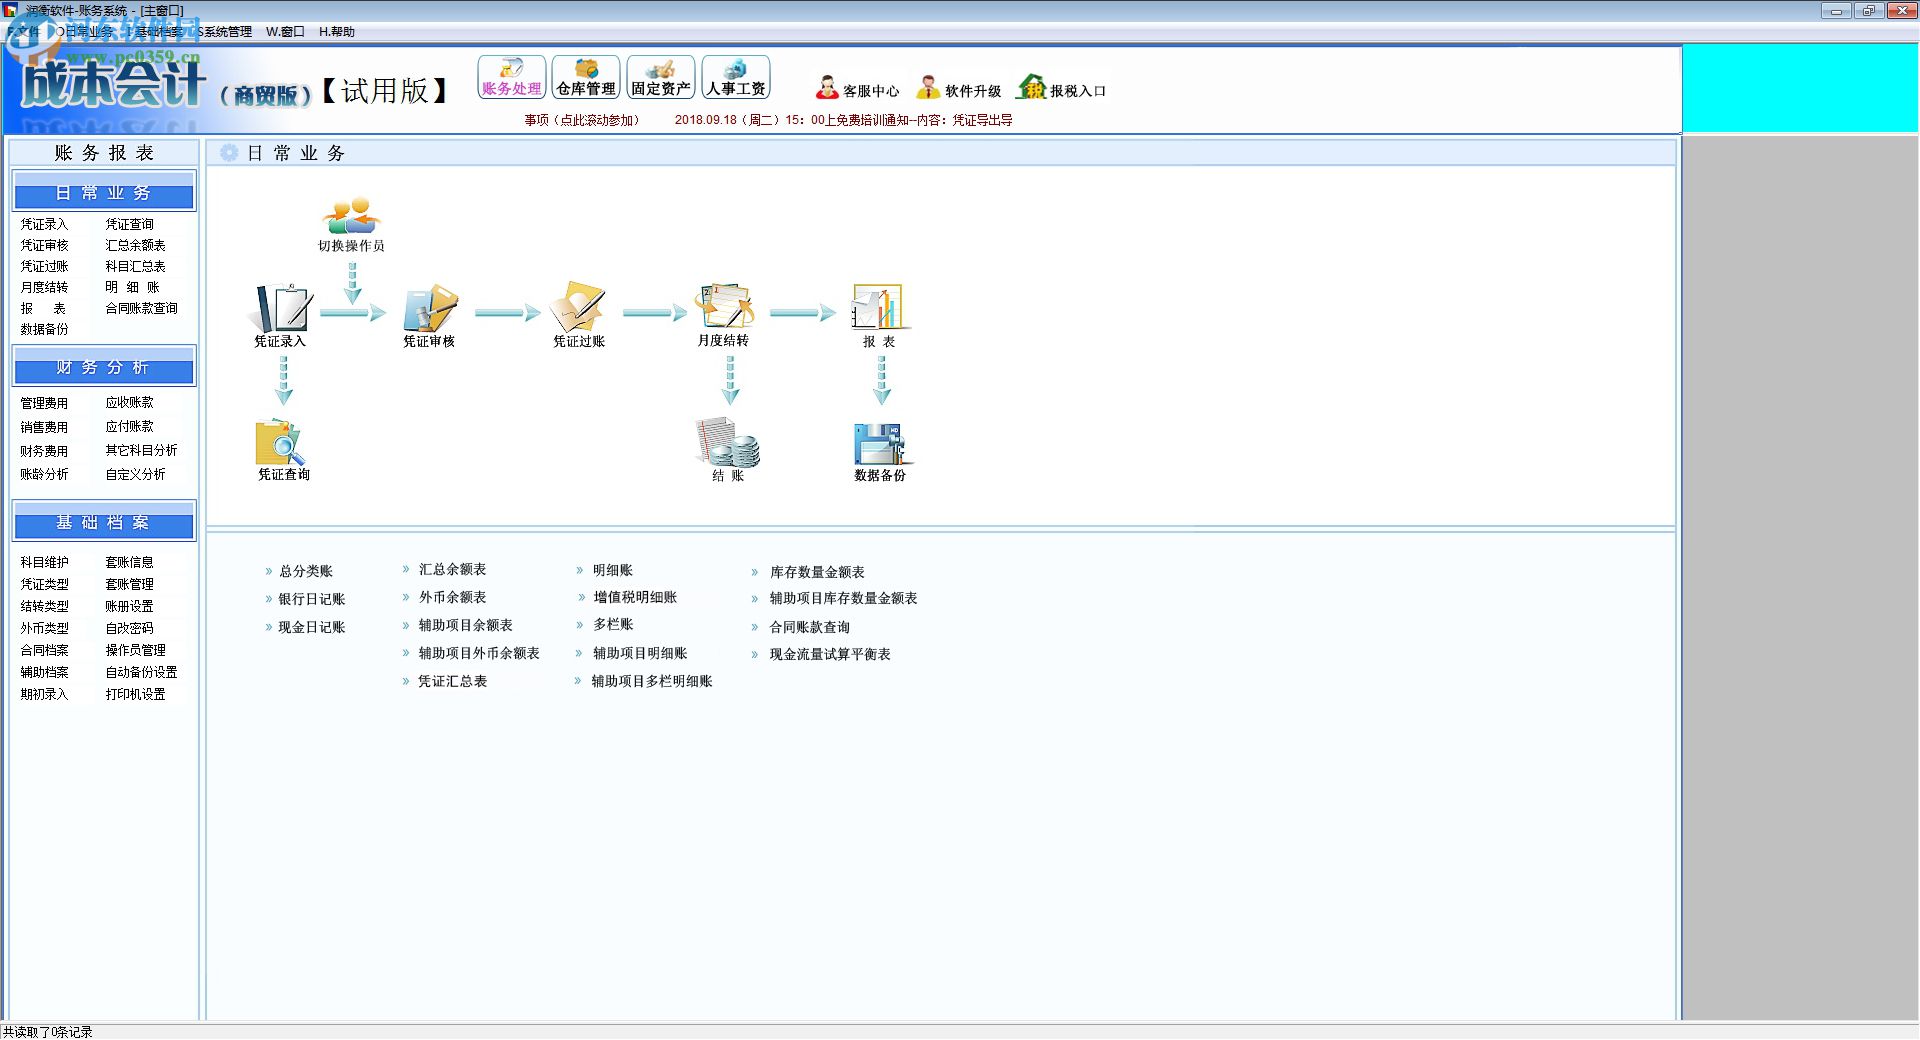Screen dimensions: 1920x1040
Task: Open the 结账 flowchart icon
Action: pyautogui.click(x=728, y=450)
